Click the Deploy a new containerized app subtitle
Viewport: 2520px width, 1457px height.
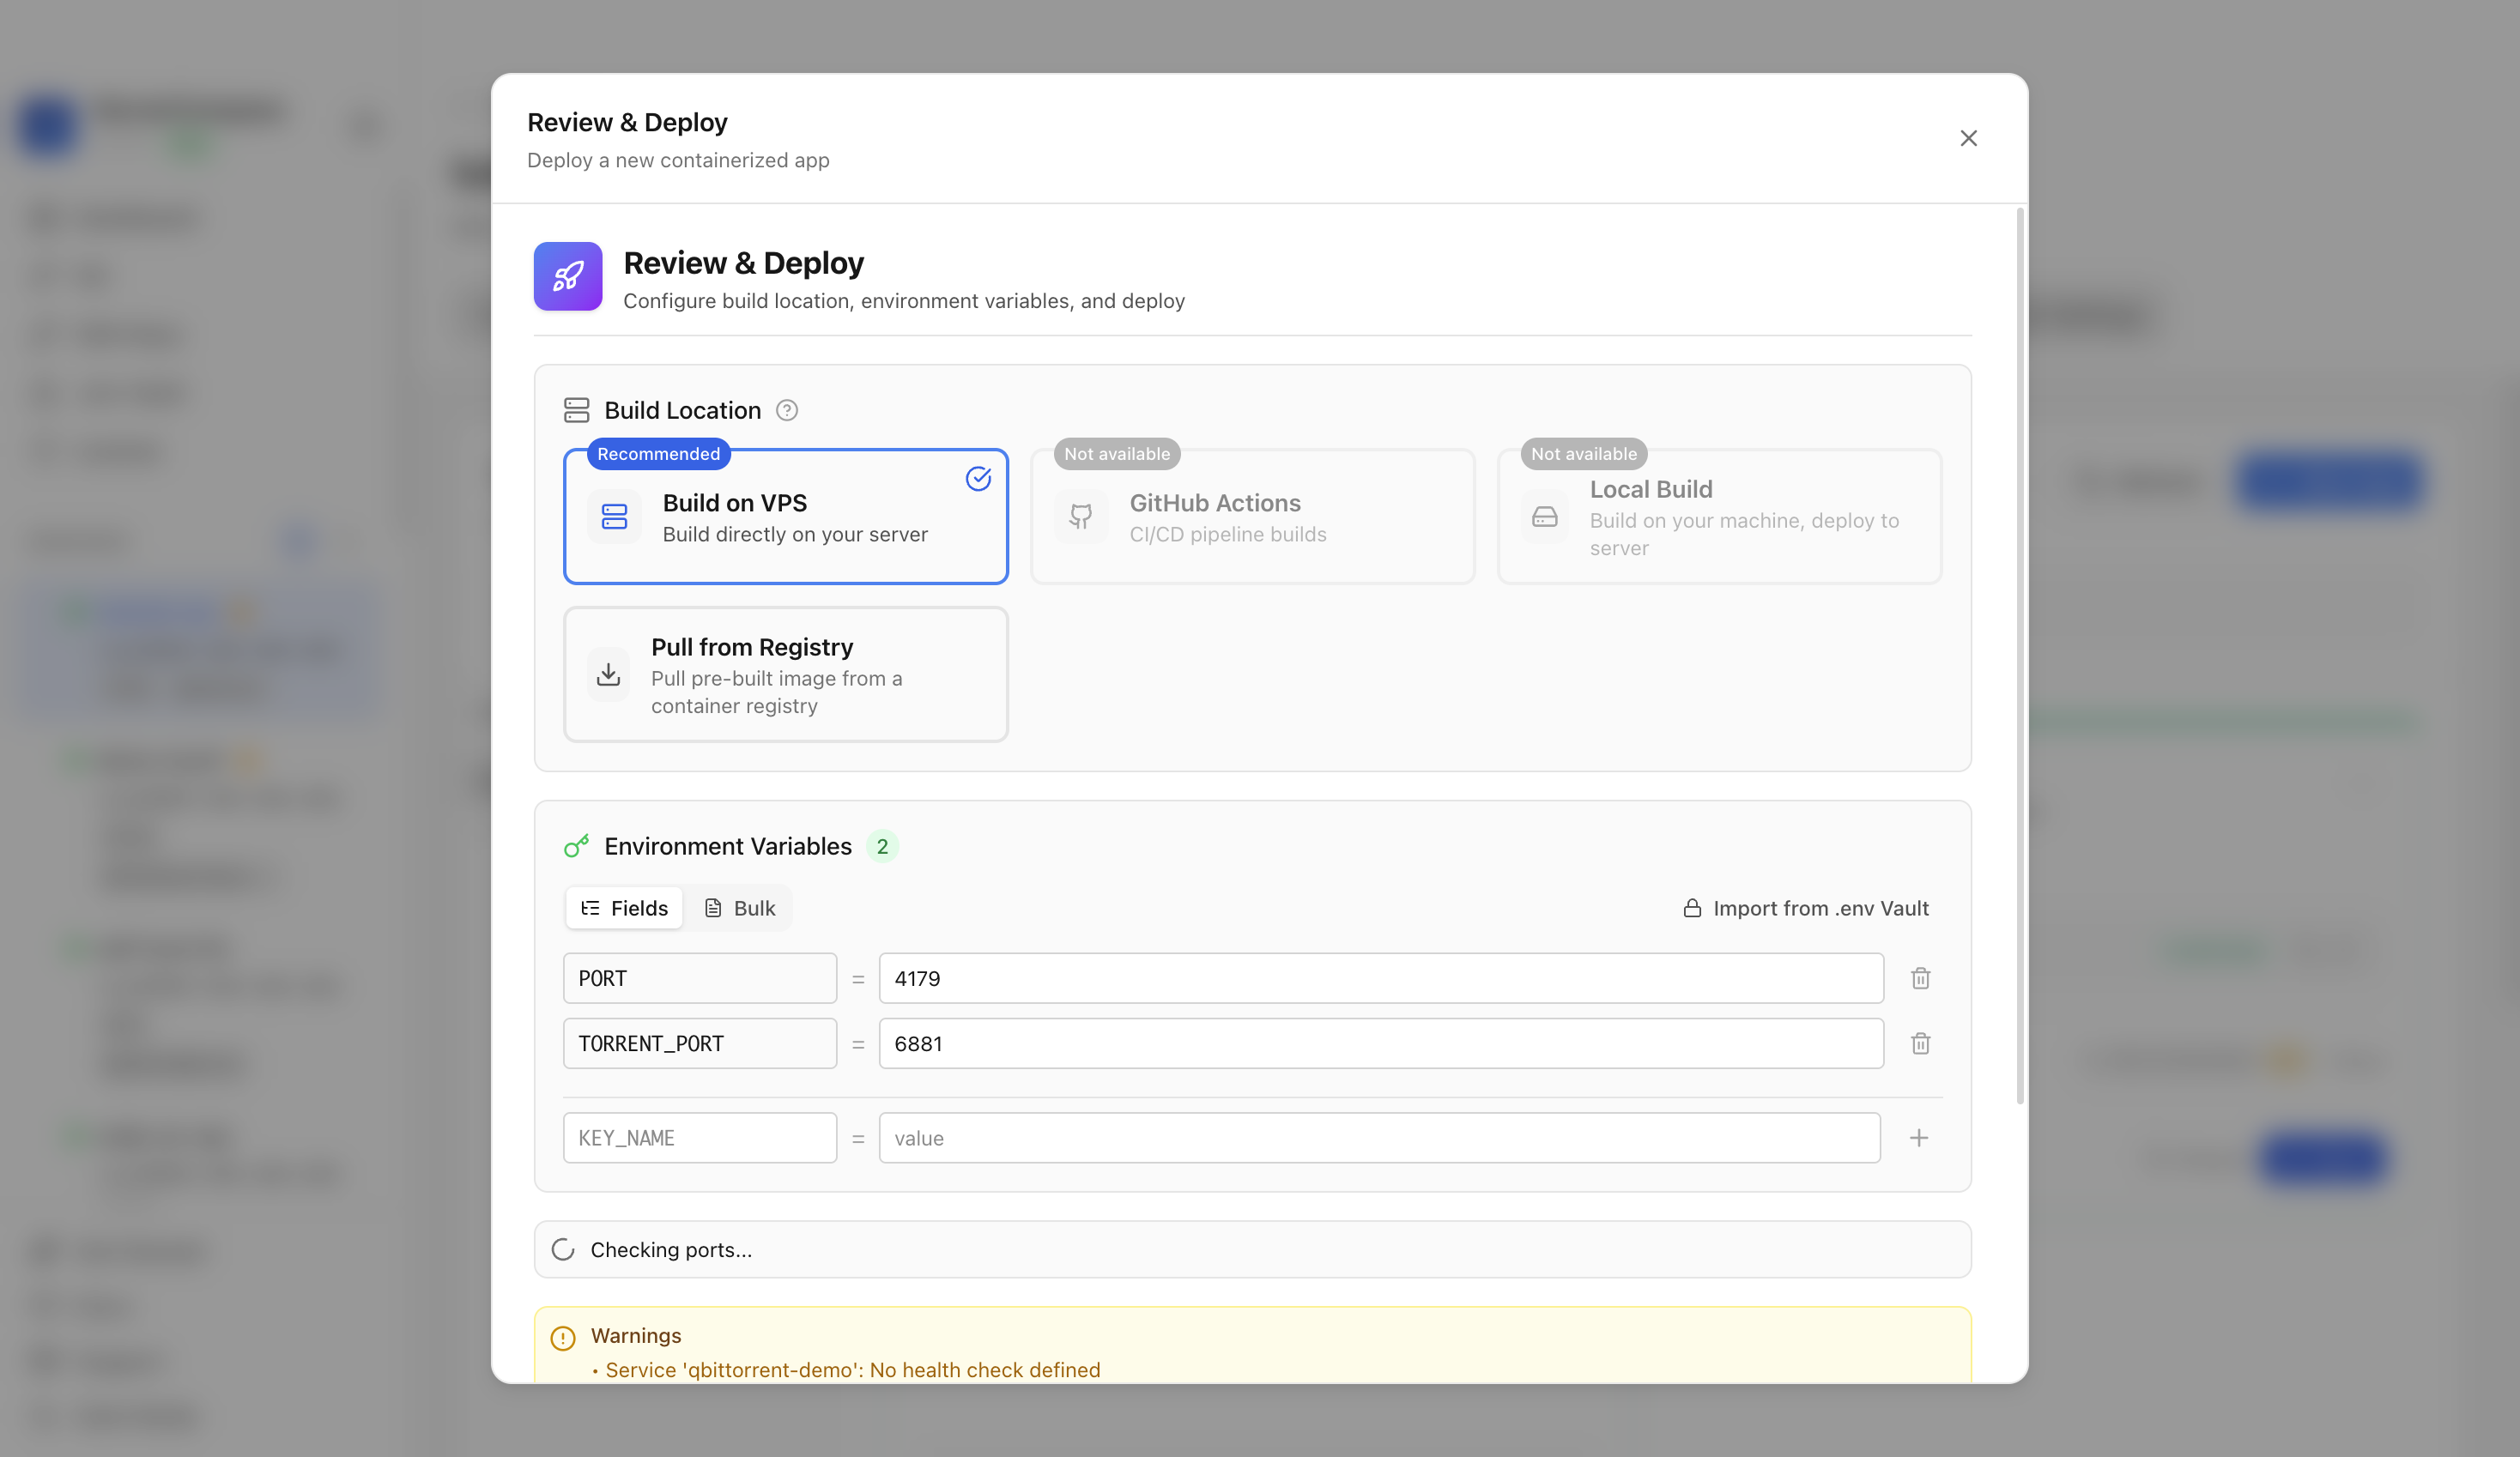678,160
